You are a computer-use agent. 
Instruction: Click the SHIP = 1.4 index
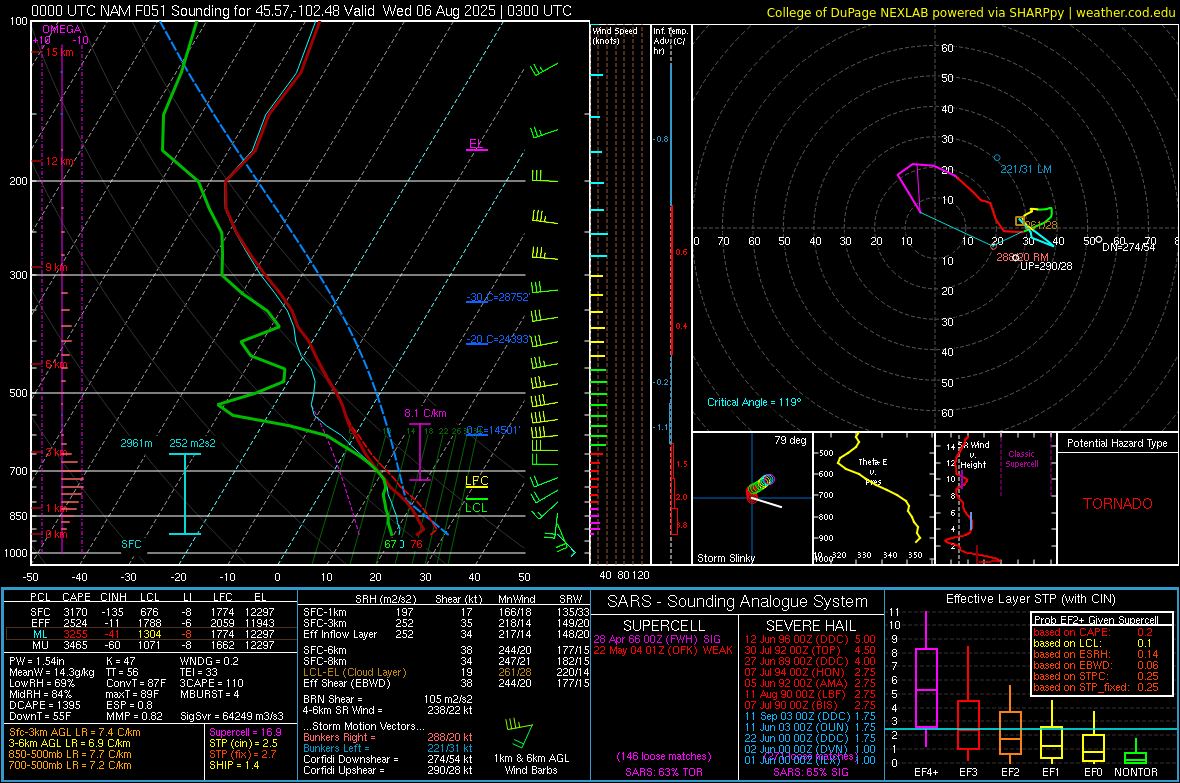coord(234,765)
